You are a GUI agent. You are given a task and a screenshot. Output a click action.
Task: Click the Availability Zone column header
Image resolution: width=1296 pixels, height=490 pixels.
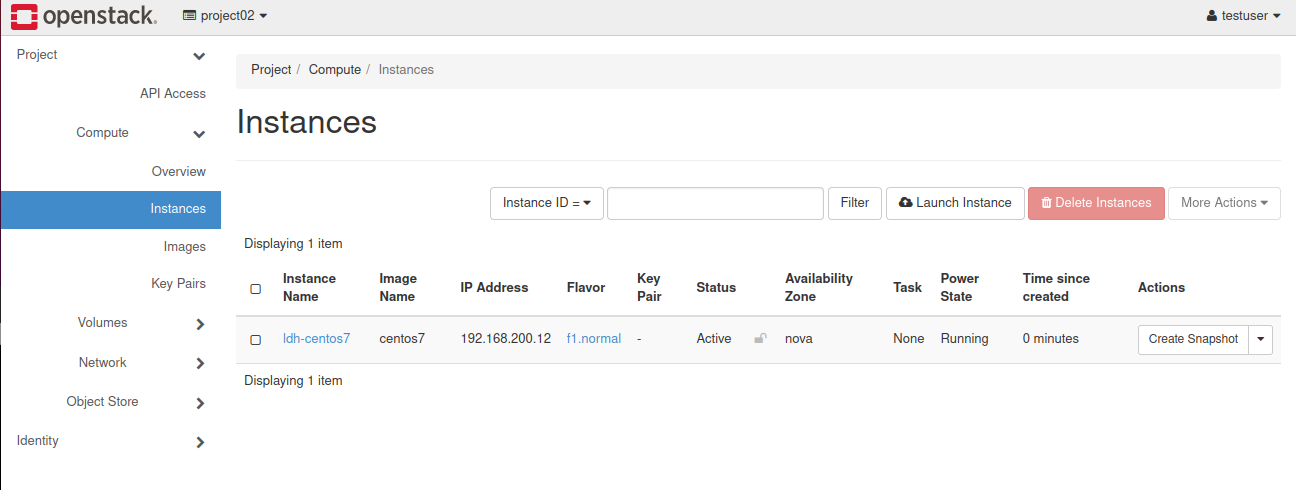tap(819, 288)
